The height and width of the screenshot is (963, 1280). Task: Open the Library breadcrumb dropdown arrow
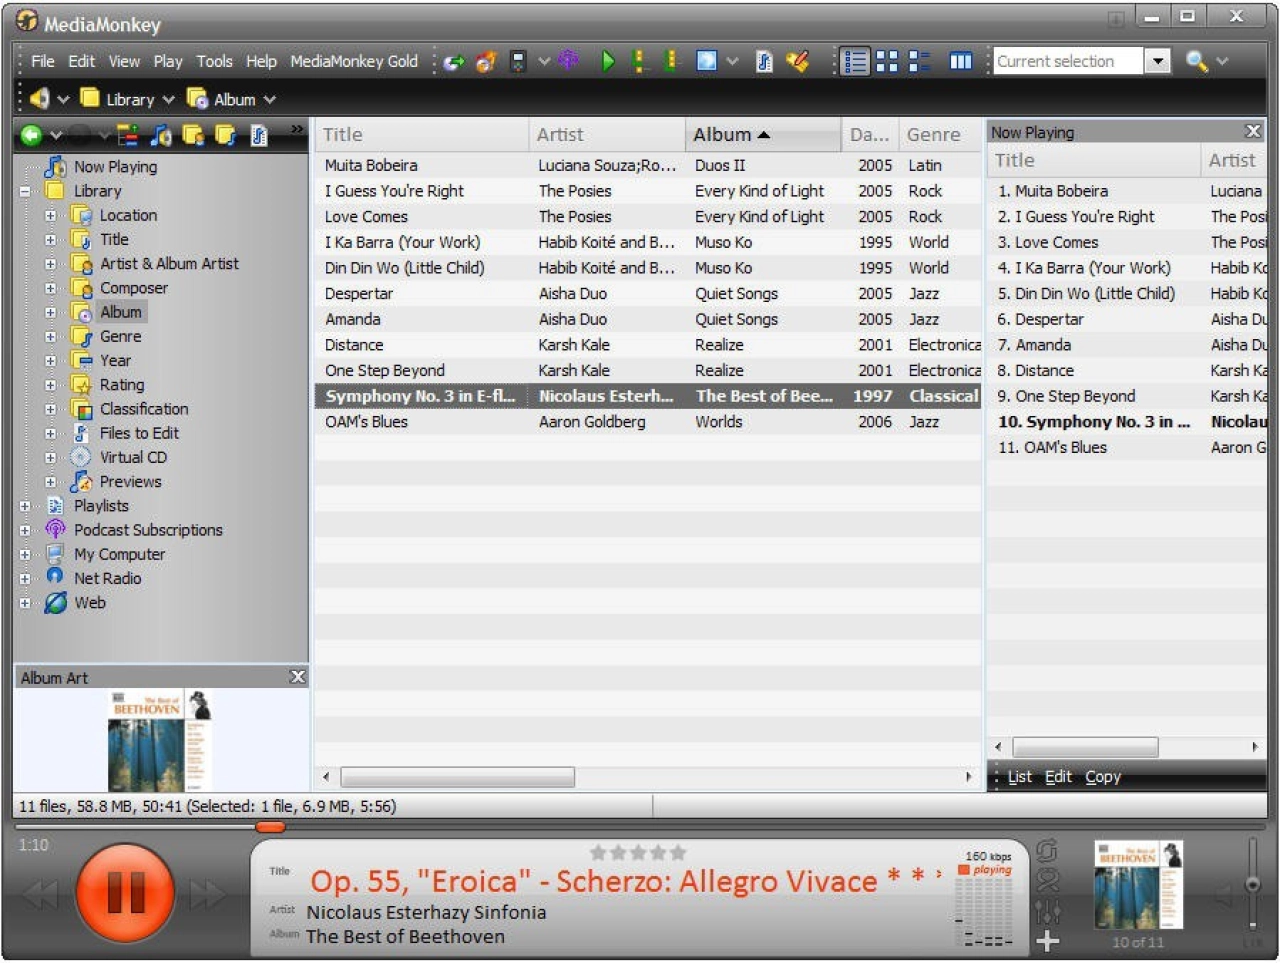pyautogui.click(x=168, y=100)
